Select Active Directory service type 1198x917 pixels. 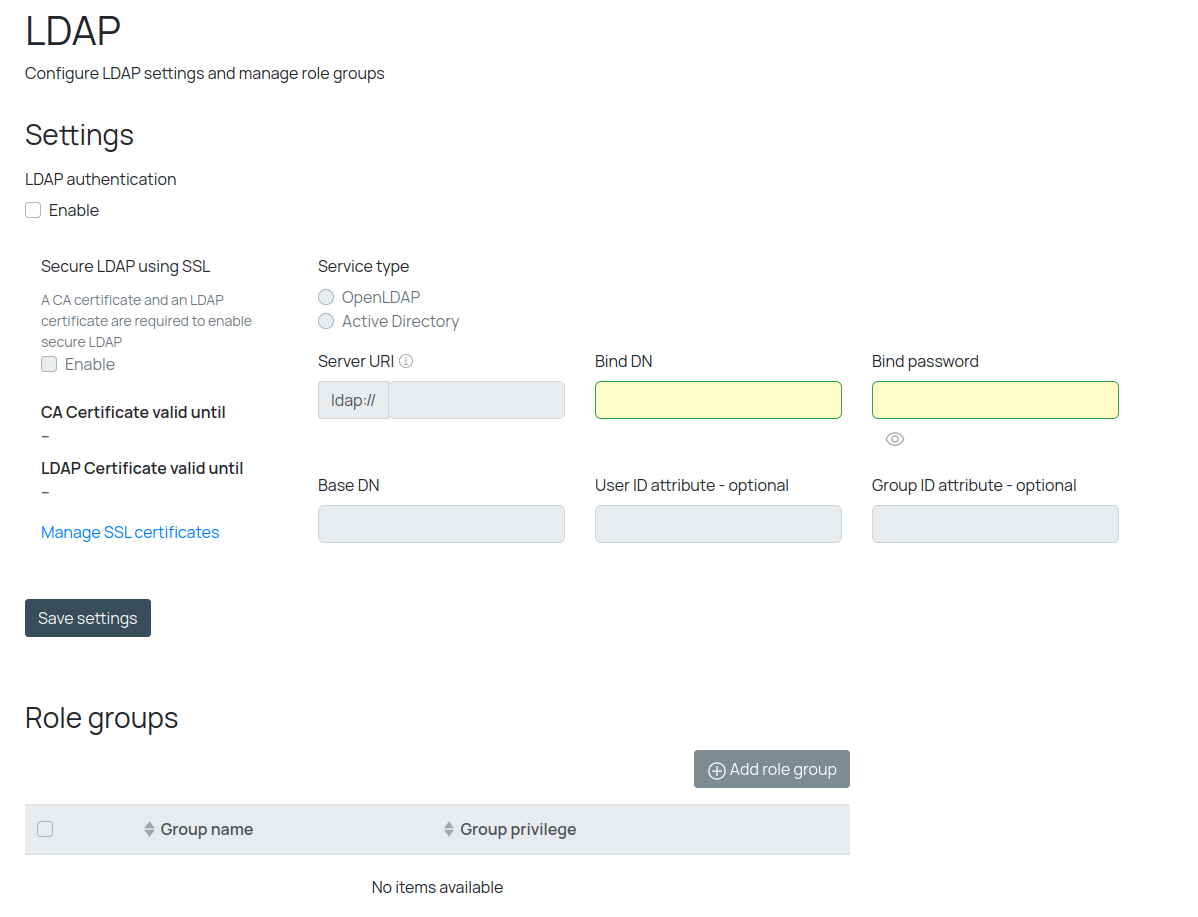pos(326,321)
